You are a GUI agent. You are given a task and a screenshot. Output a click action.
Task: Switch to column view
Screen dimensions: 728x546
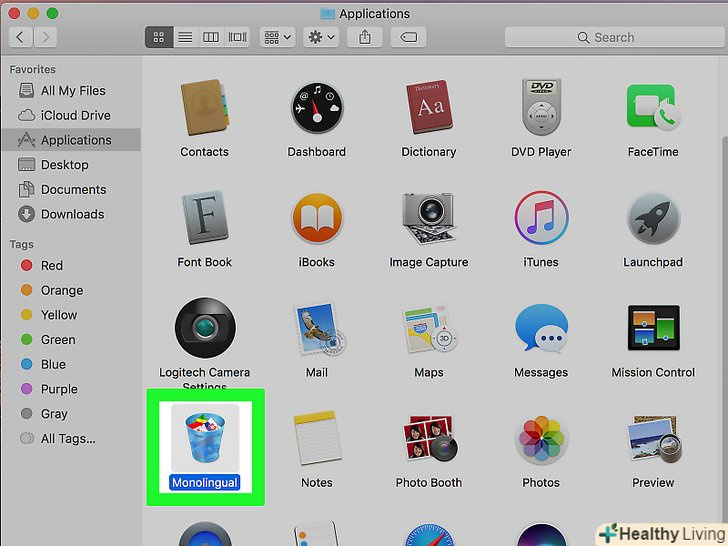pos(211,37)
